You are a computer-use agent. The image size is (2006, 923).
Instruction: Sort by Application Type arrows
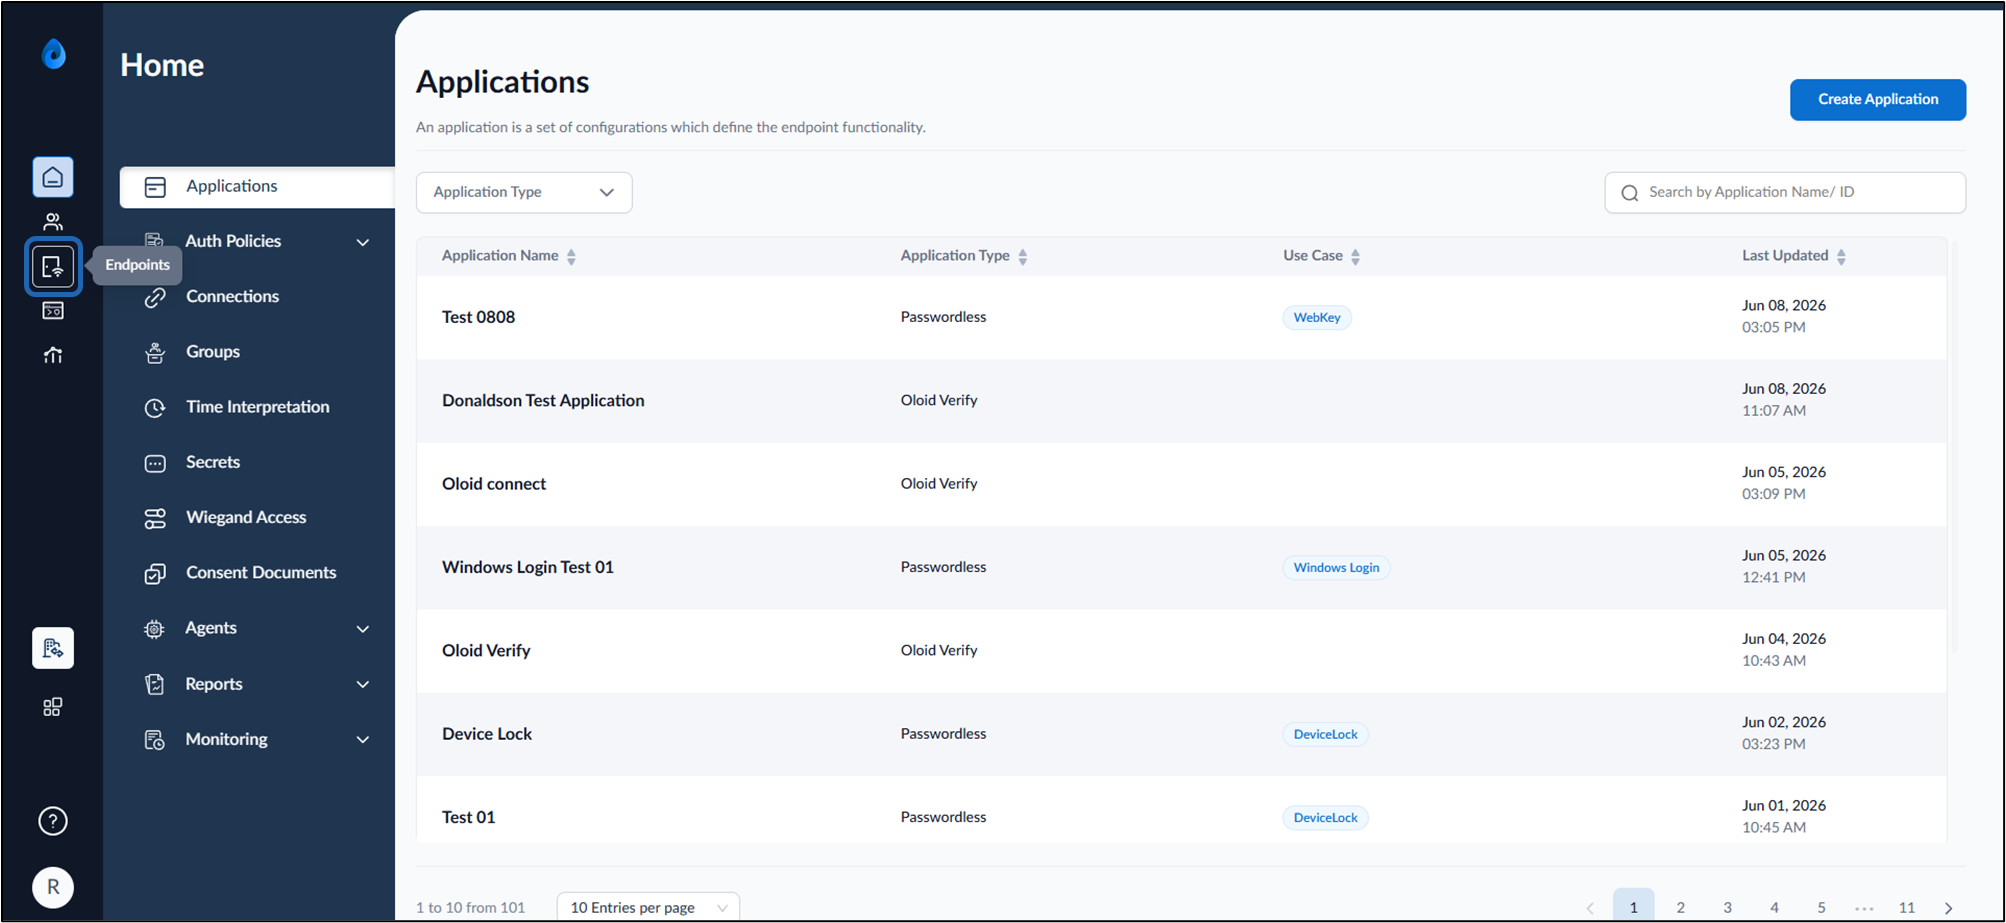coord(1022,257)
